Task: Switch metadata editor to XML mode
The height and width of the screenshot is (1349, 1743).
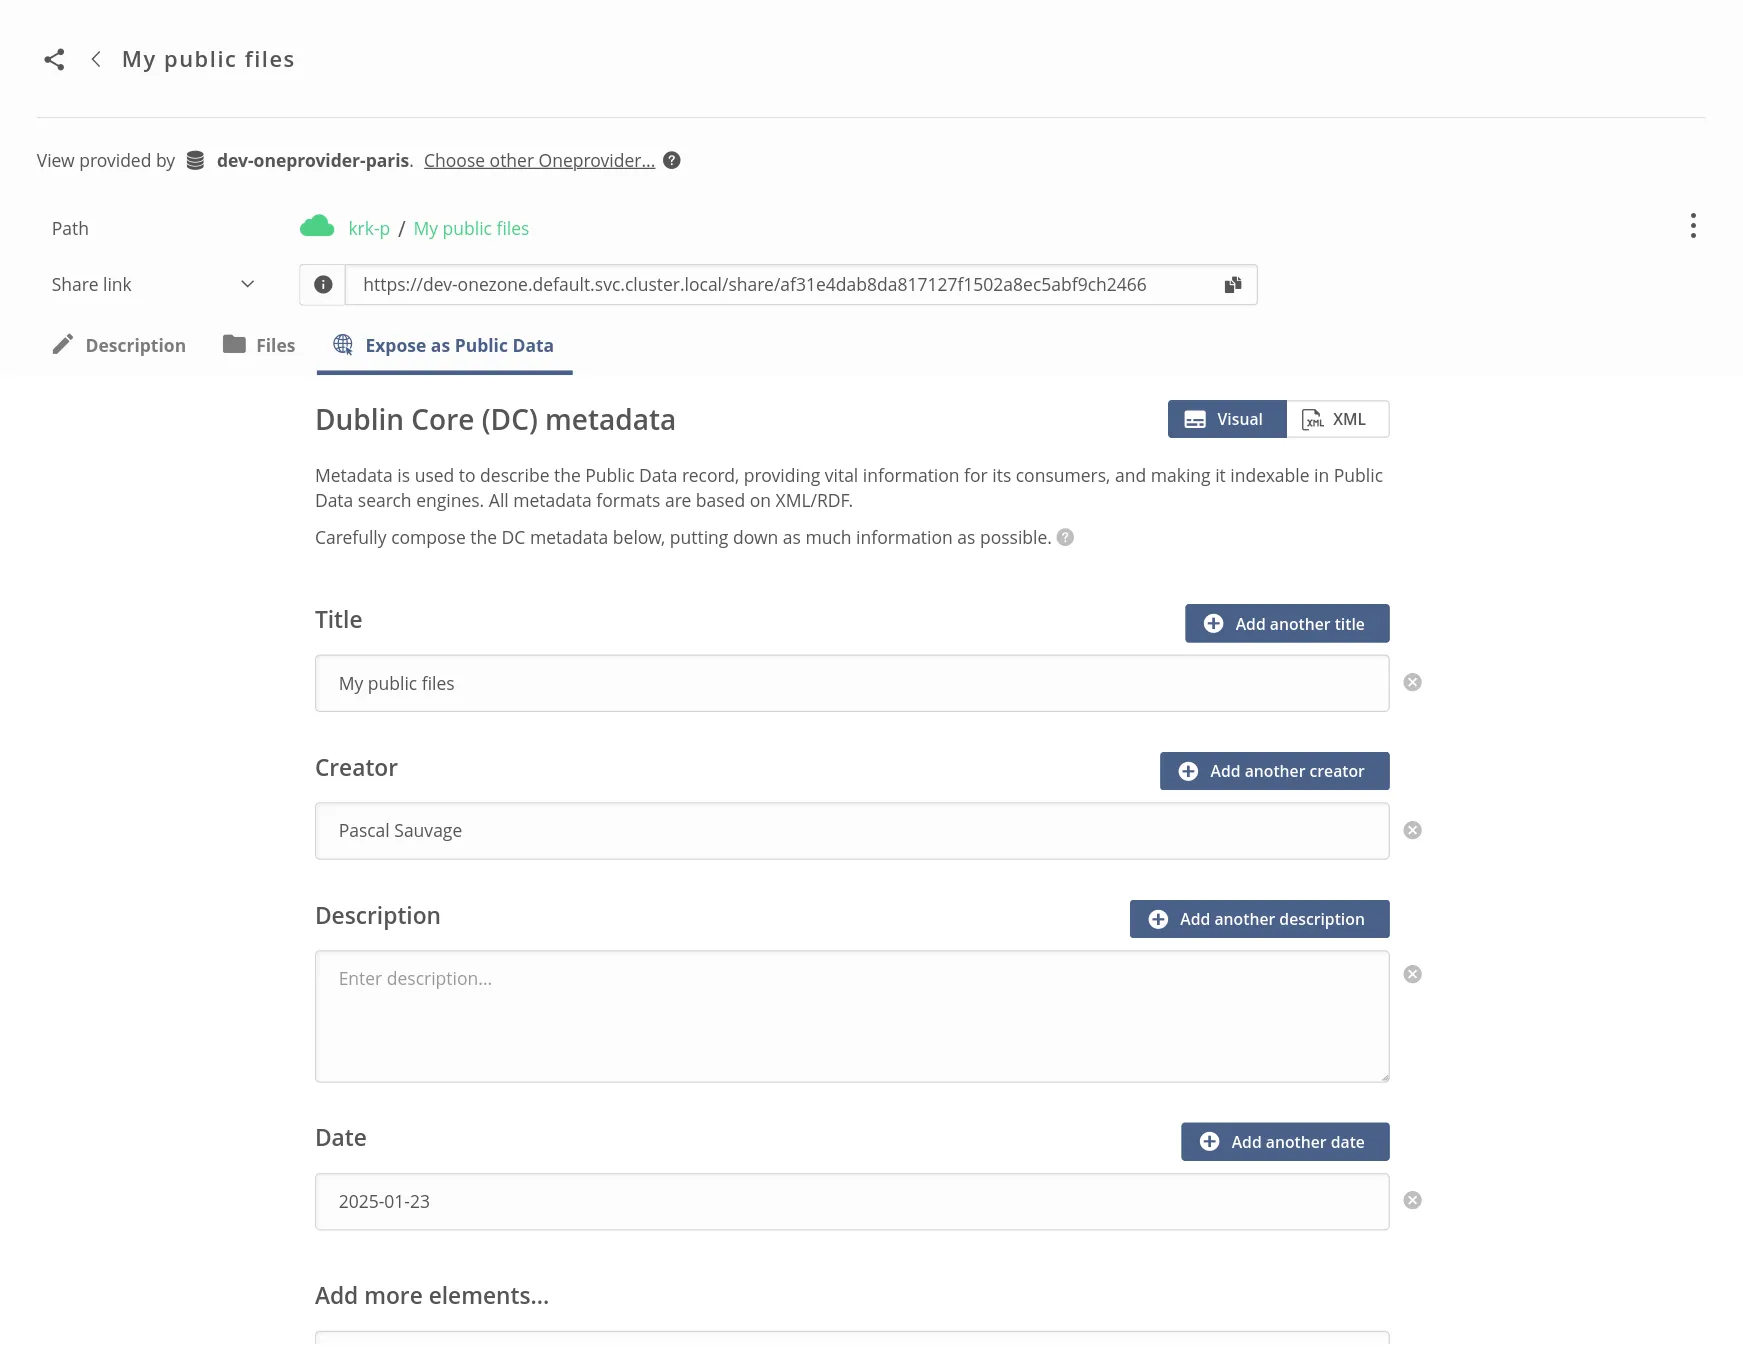Action: (x=1336, y=420)
